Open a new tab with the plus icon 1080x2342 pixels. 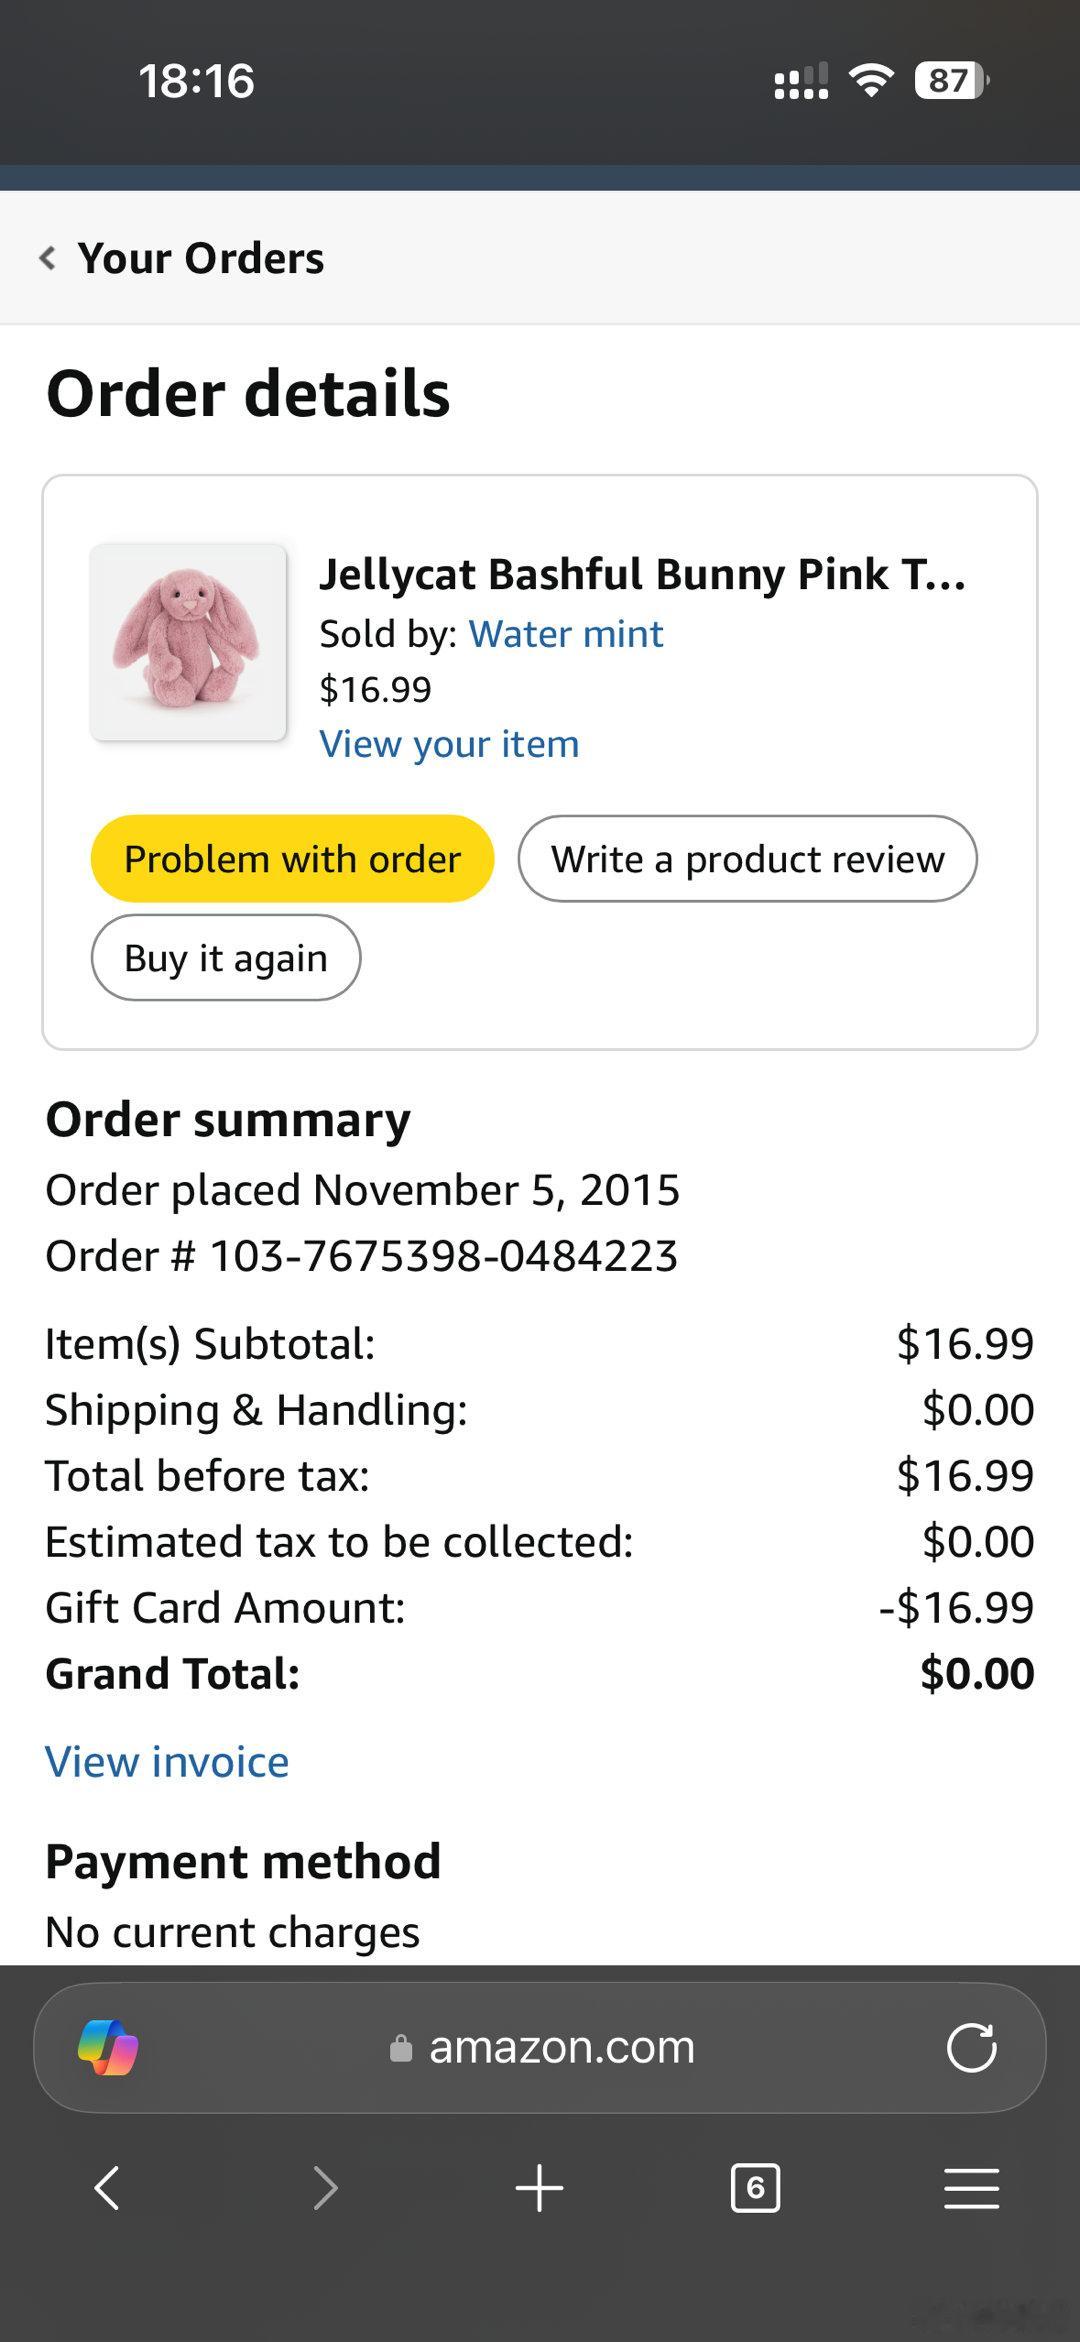click(x=540, y=2188)
